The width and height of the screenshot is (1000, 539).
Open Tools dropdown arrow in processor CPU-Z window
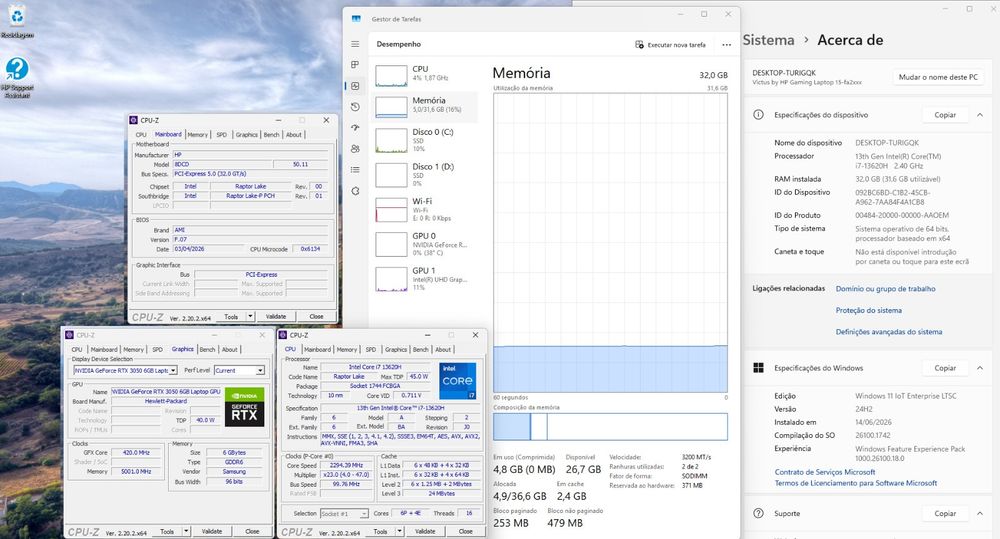399,531
